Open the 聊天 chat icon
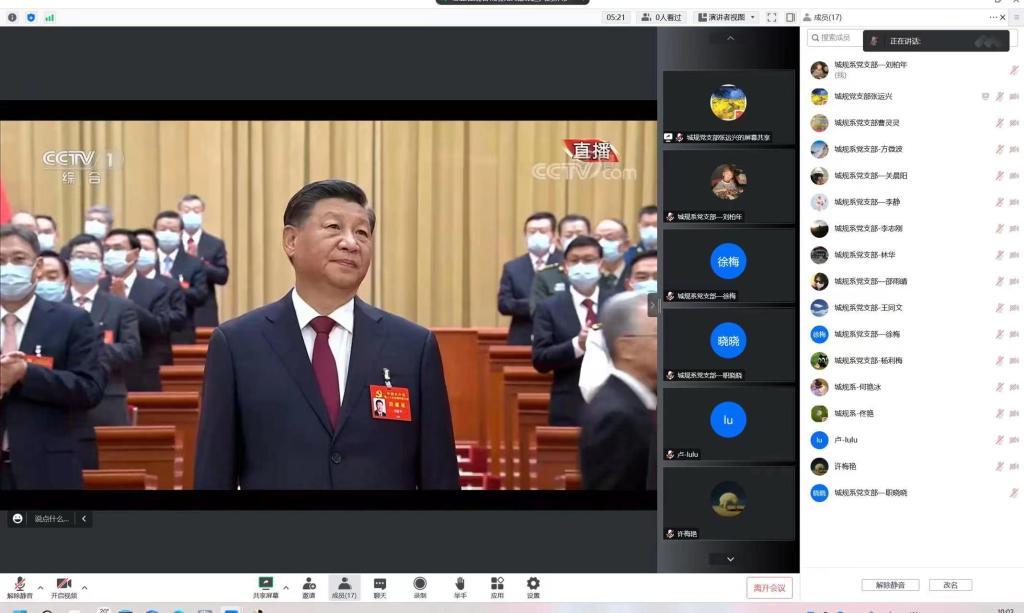The image size is (1024, 613). [x=380, y=584]
